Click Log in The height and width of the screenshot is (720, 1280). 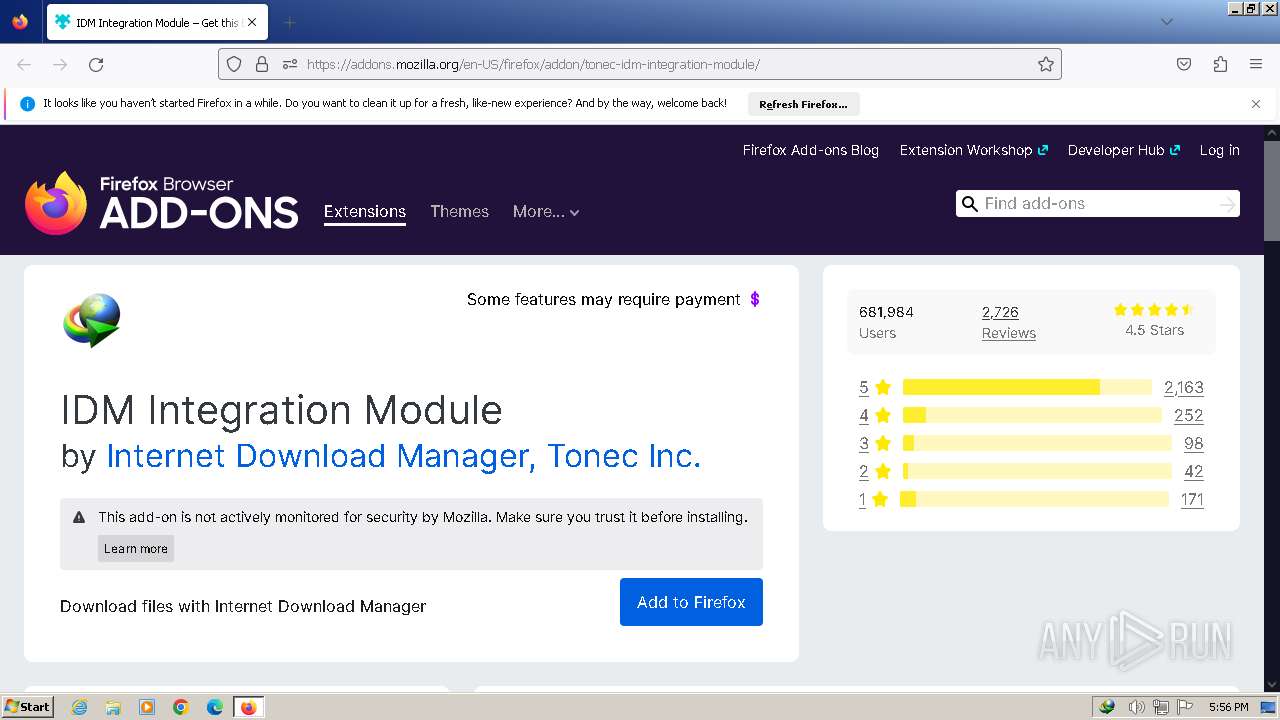[1219, 150]
